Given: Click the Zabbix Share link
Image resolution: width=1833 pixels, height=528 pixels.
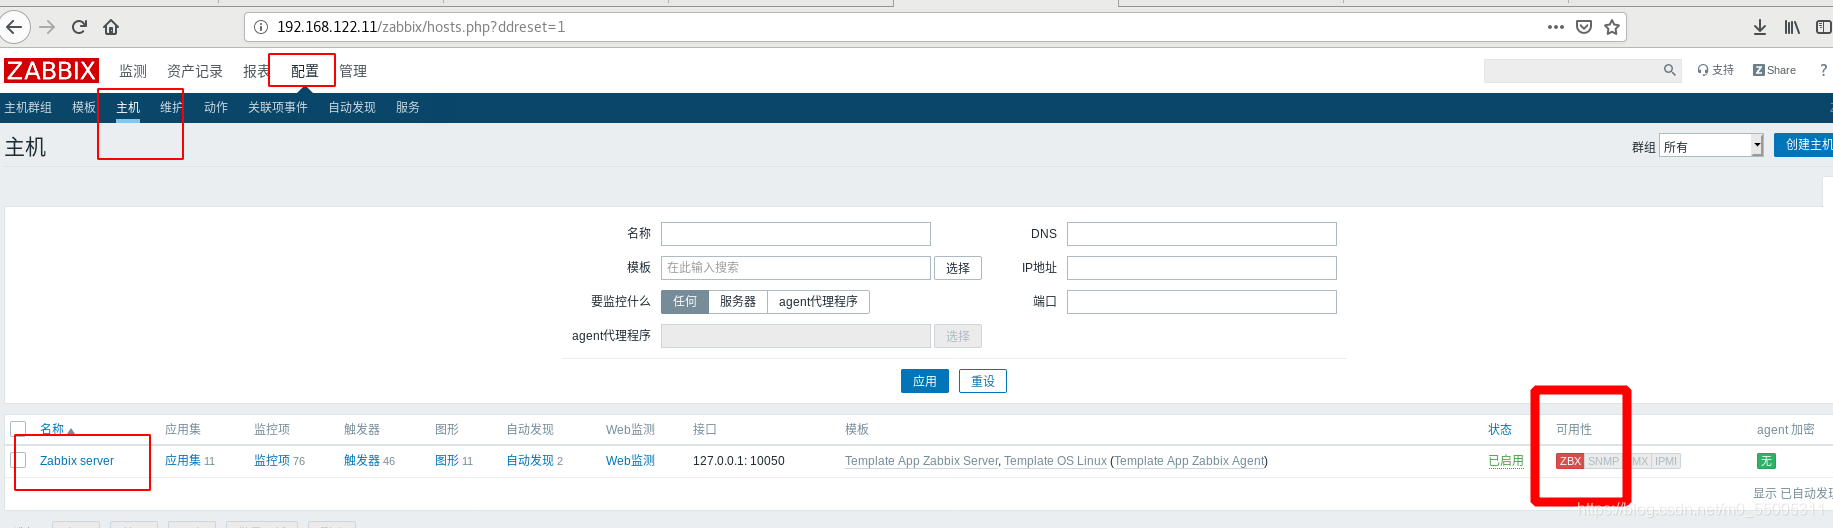Looking at the screenshot, I should click(1774, 70).
